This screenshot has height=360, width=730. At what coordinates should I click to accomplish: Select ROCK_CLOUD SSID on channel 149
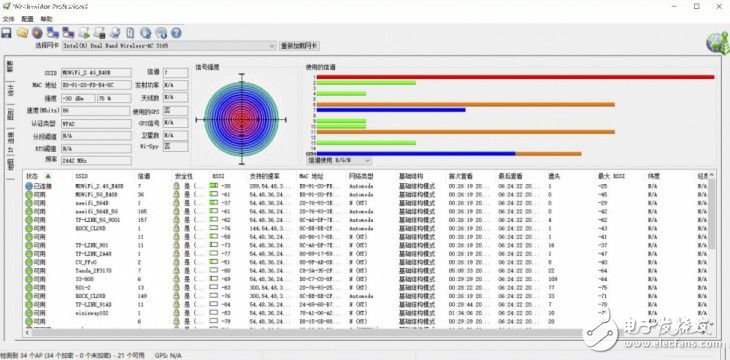point(90,296)
